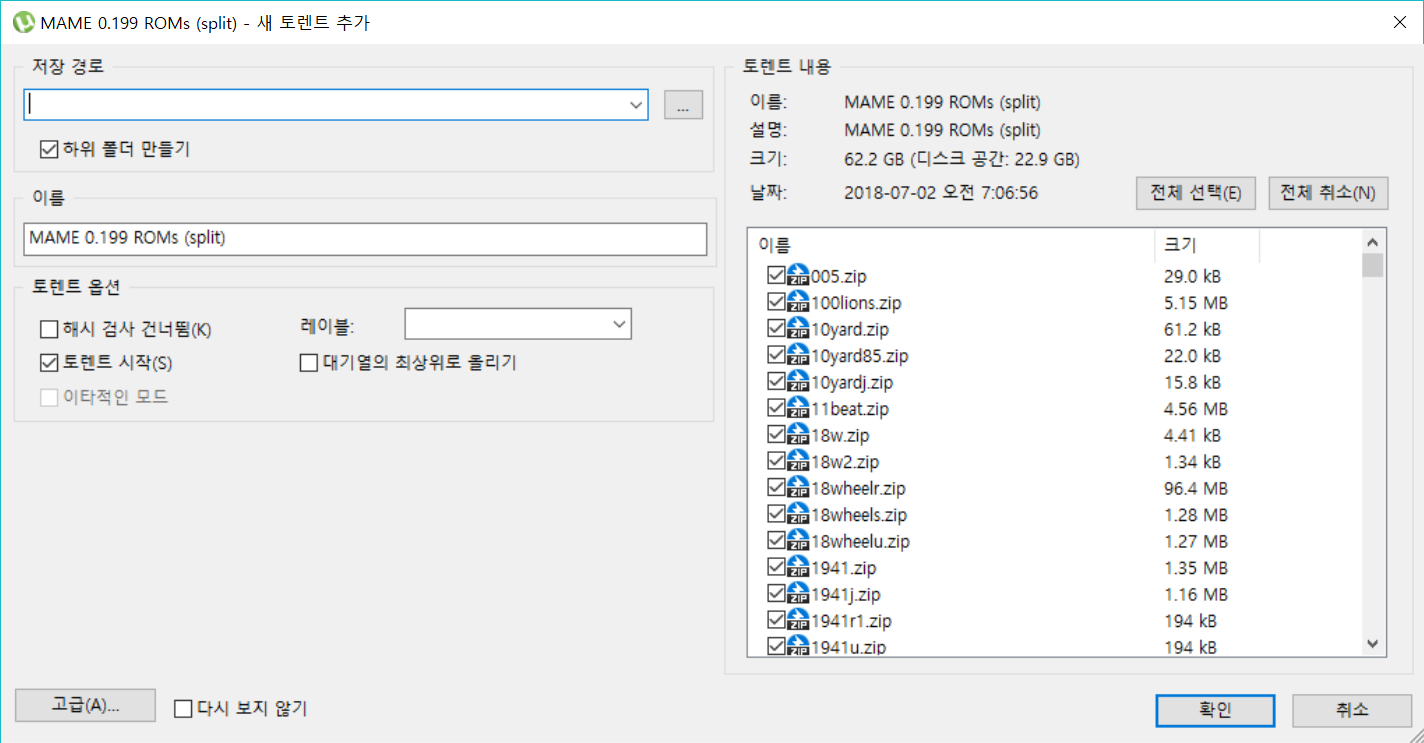Confirm with the 확인 button
The image size is (1424, 743).
pyautogui.click(x=1215, y=711)
